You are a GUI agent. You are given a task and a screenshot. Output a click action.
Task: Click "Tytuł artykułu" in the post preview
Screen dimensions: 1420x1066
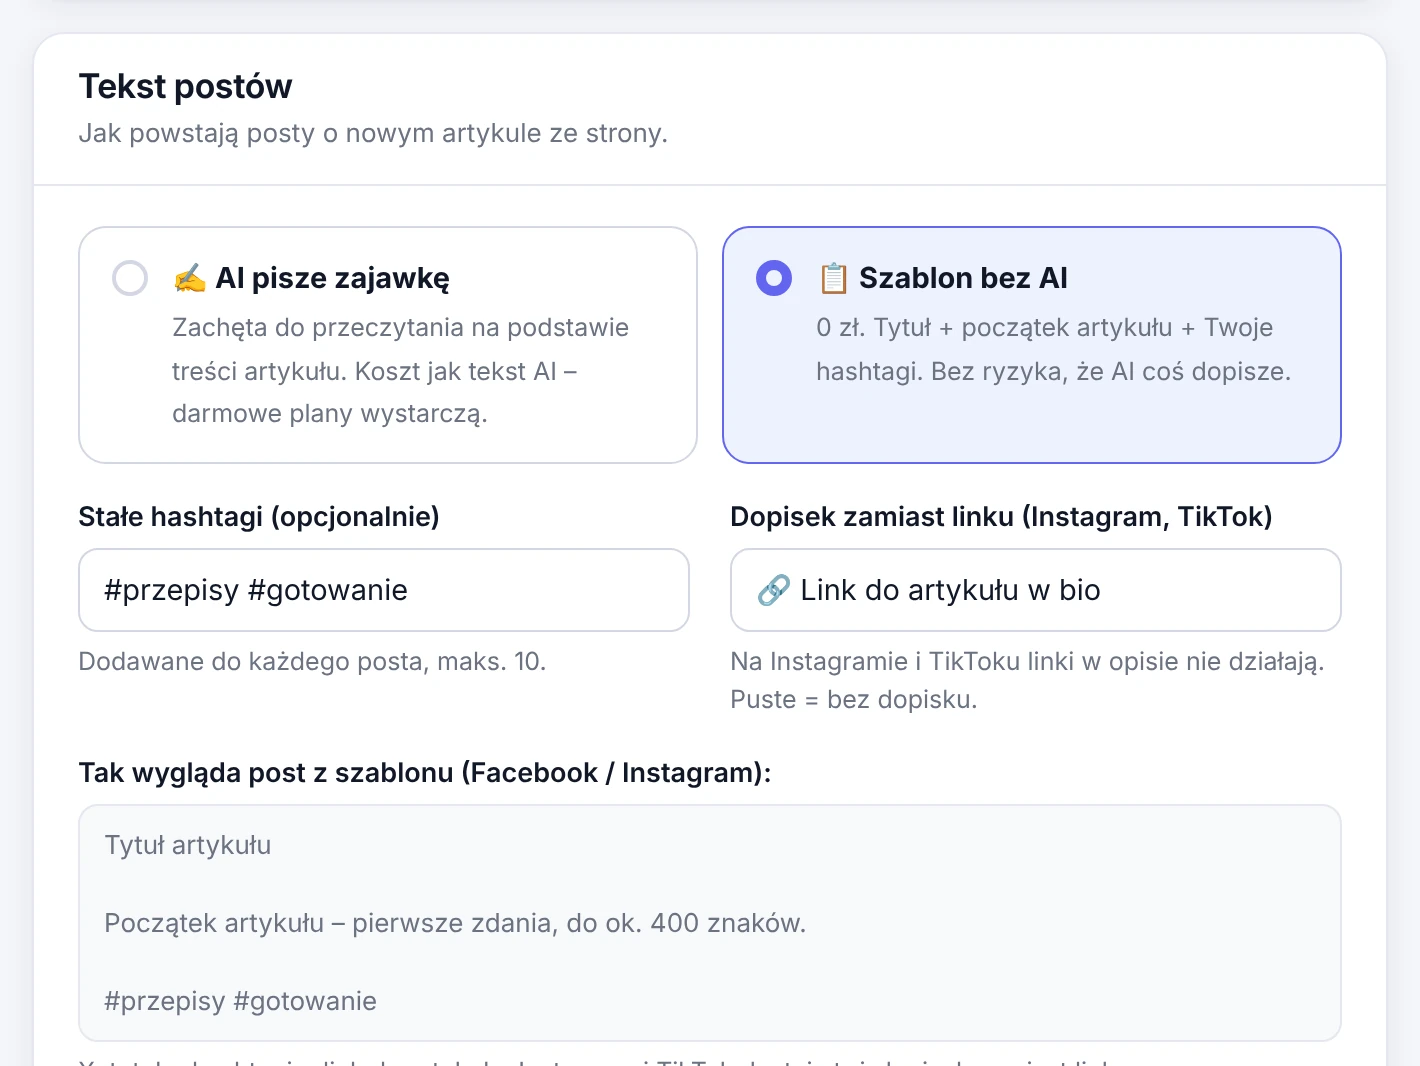188,846
